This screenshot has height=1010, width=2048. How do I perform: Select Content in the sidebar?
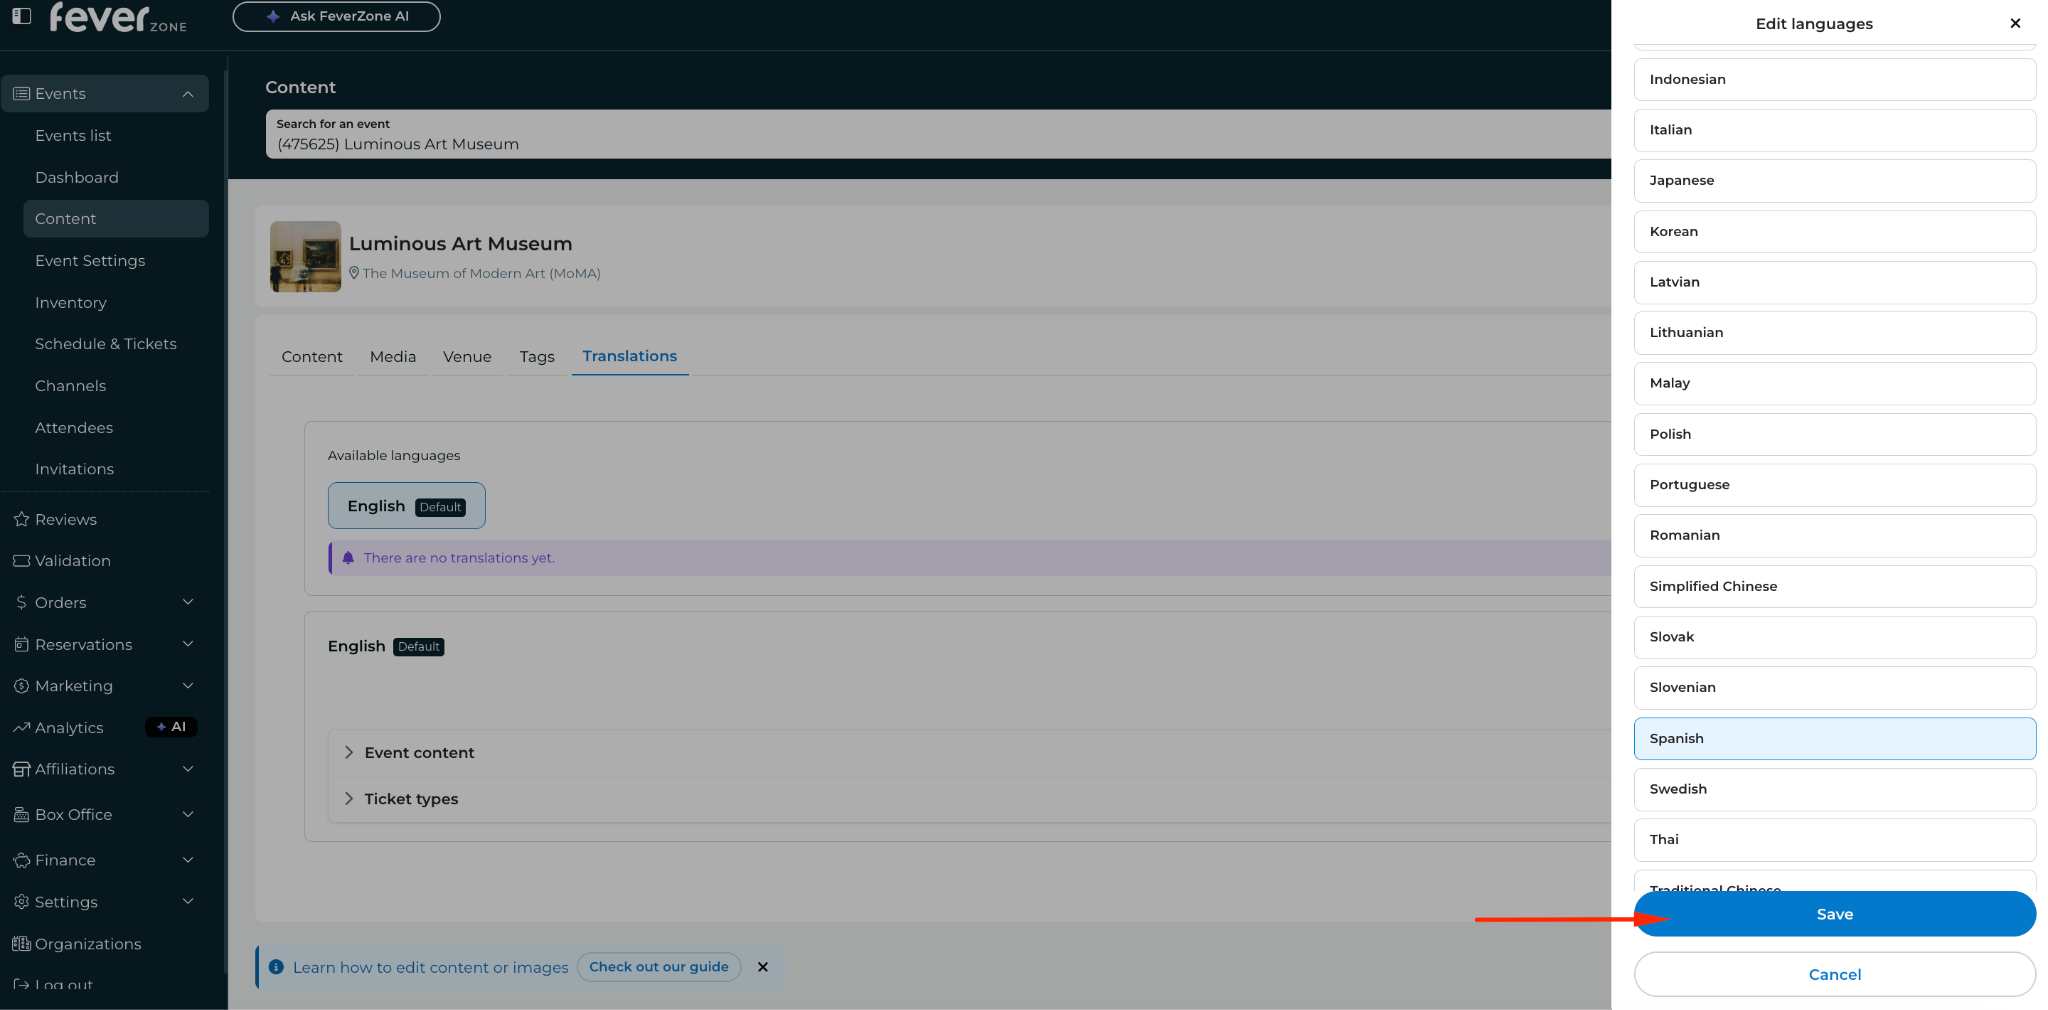[x=115, y=219]
